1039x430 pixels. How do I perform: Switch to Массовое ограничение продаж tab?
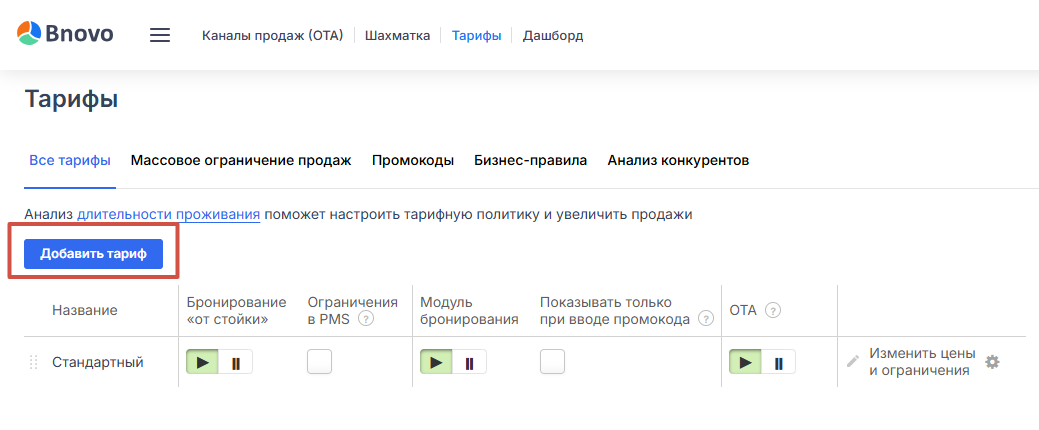tap(241, 160)
